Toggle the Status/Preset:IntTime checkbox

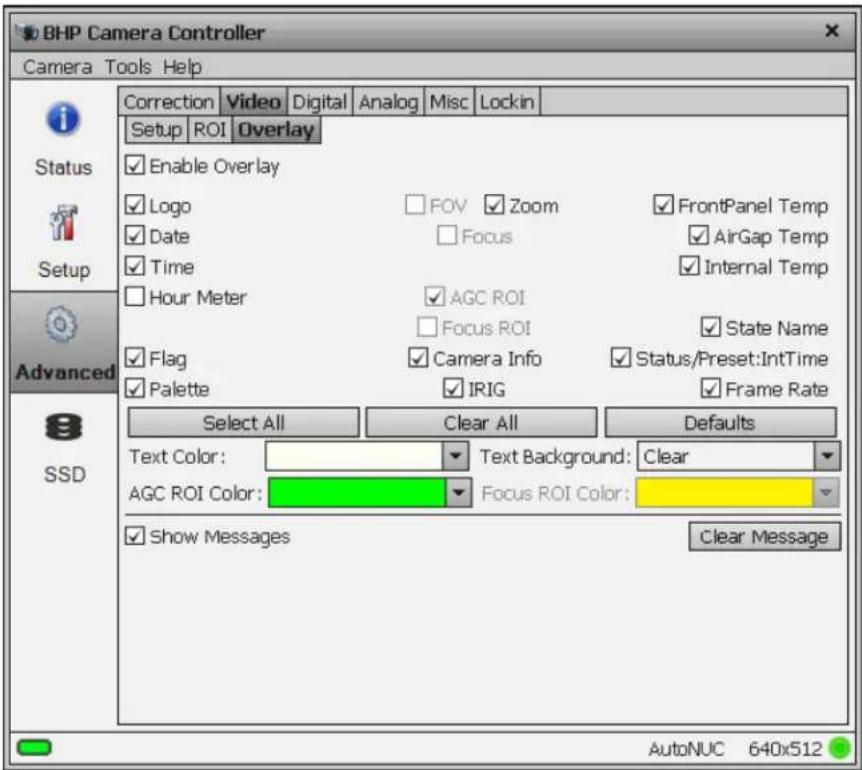pyautogui.click(x=621, y=358)
